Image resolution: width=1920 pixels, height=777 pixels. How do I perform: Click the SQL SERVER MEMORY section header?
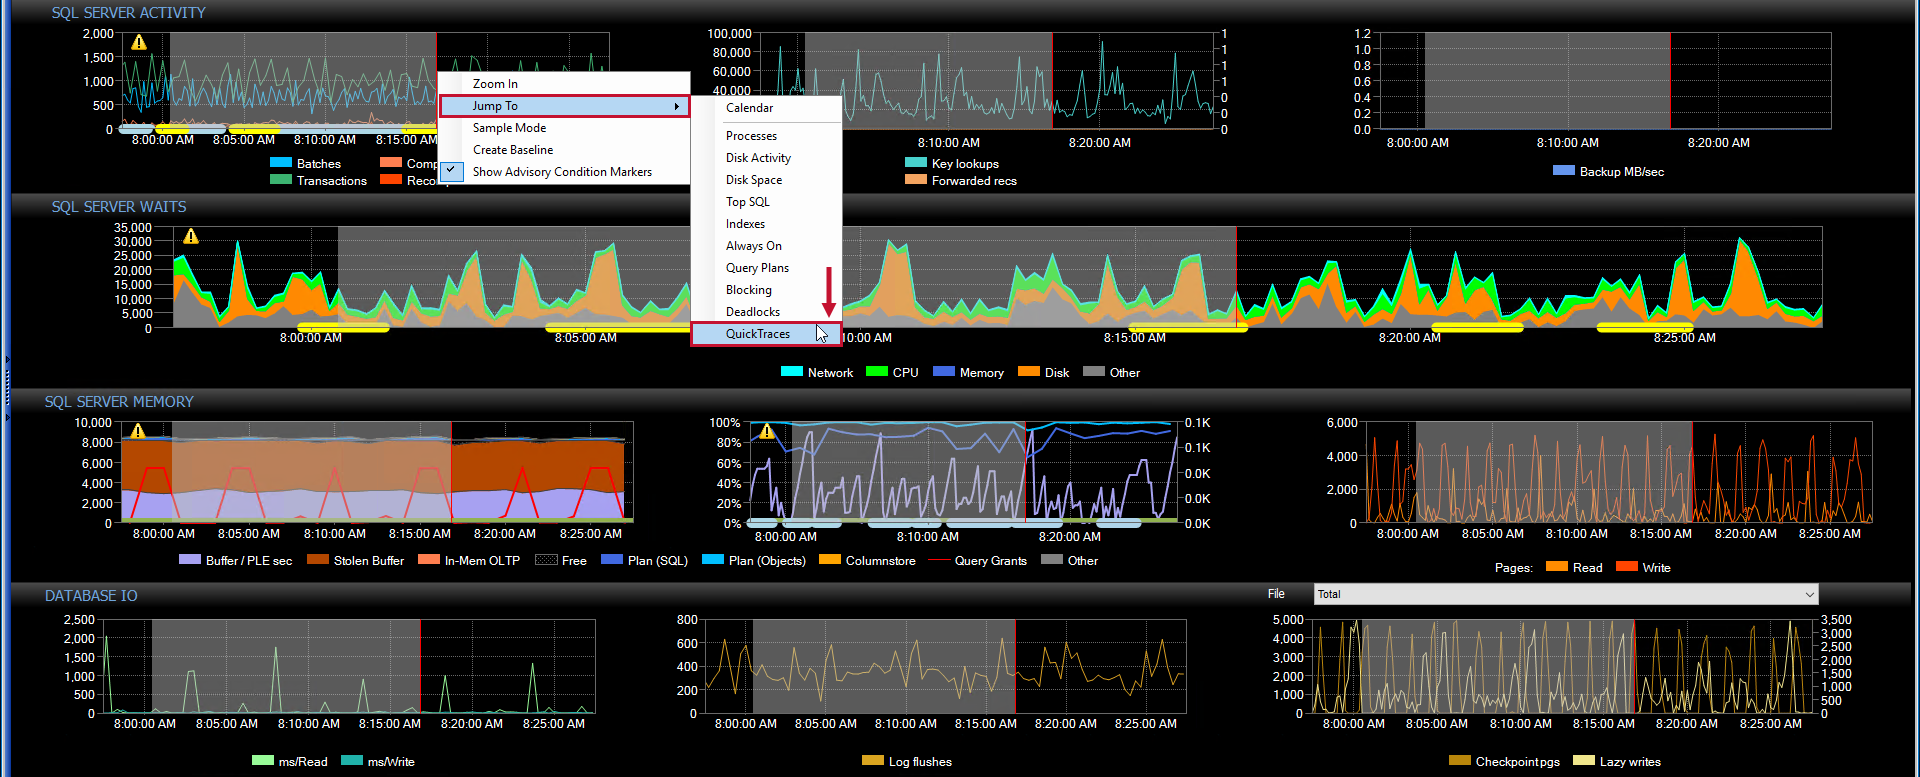(119, 402)
